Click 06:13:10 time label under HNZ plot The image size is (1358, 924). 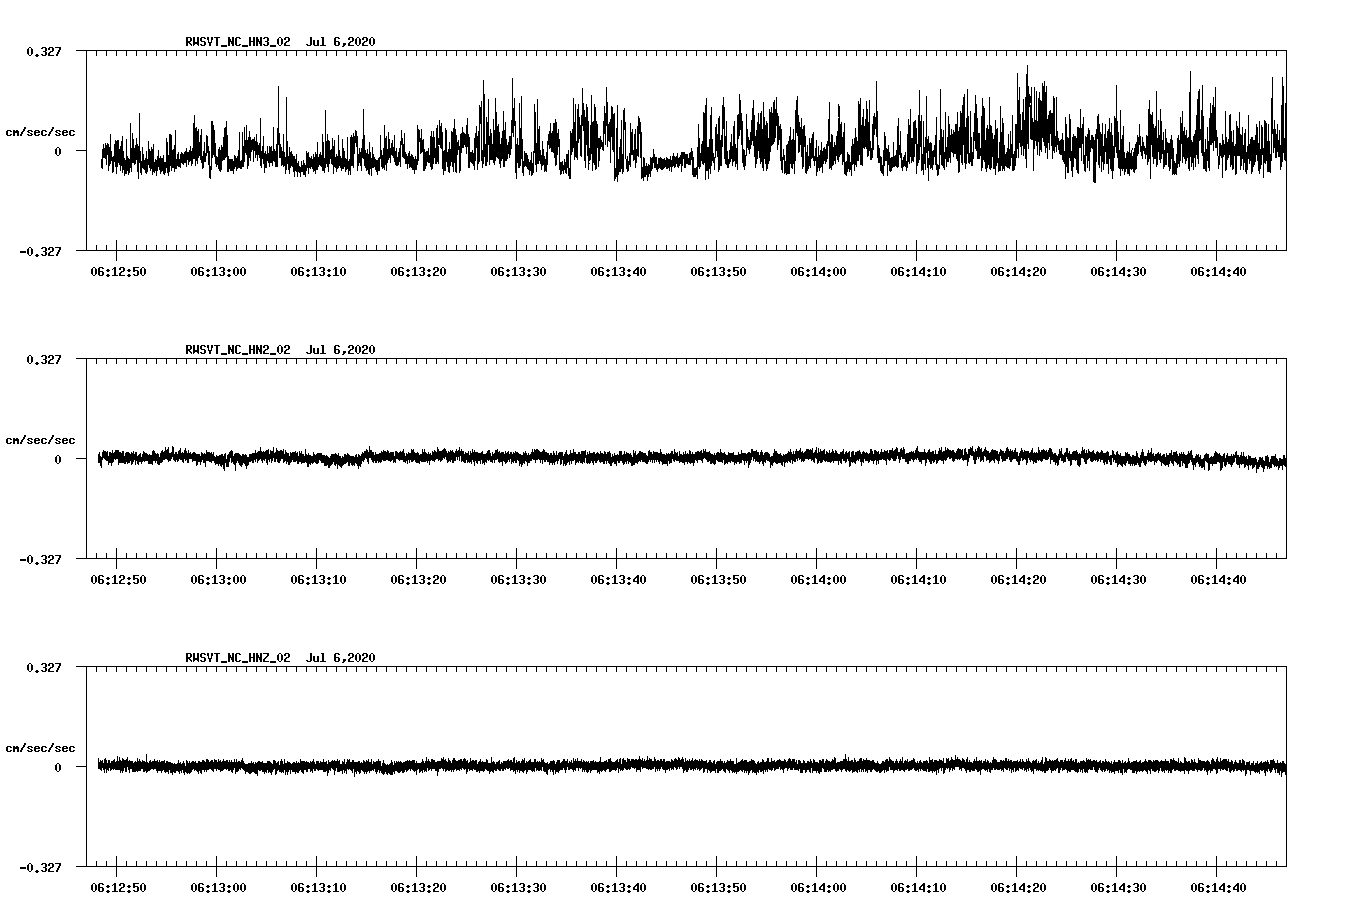pos(318,888)
